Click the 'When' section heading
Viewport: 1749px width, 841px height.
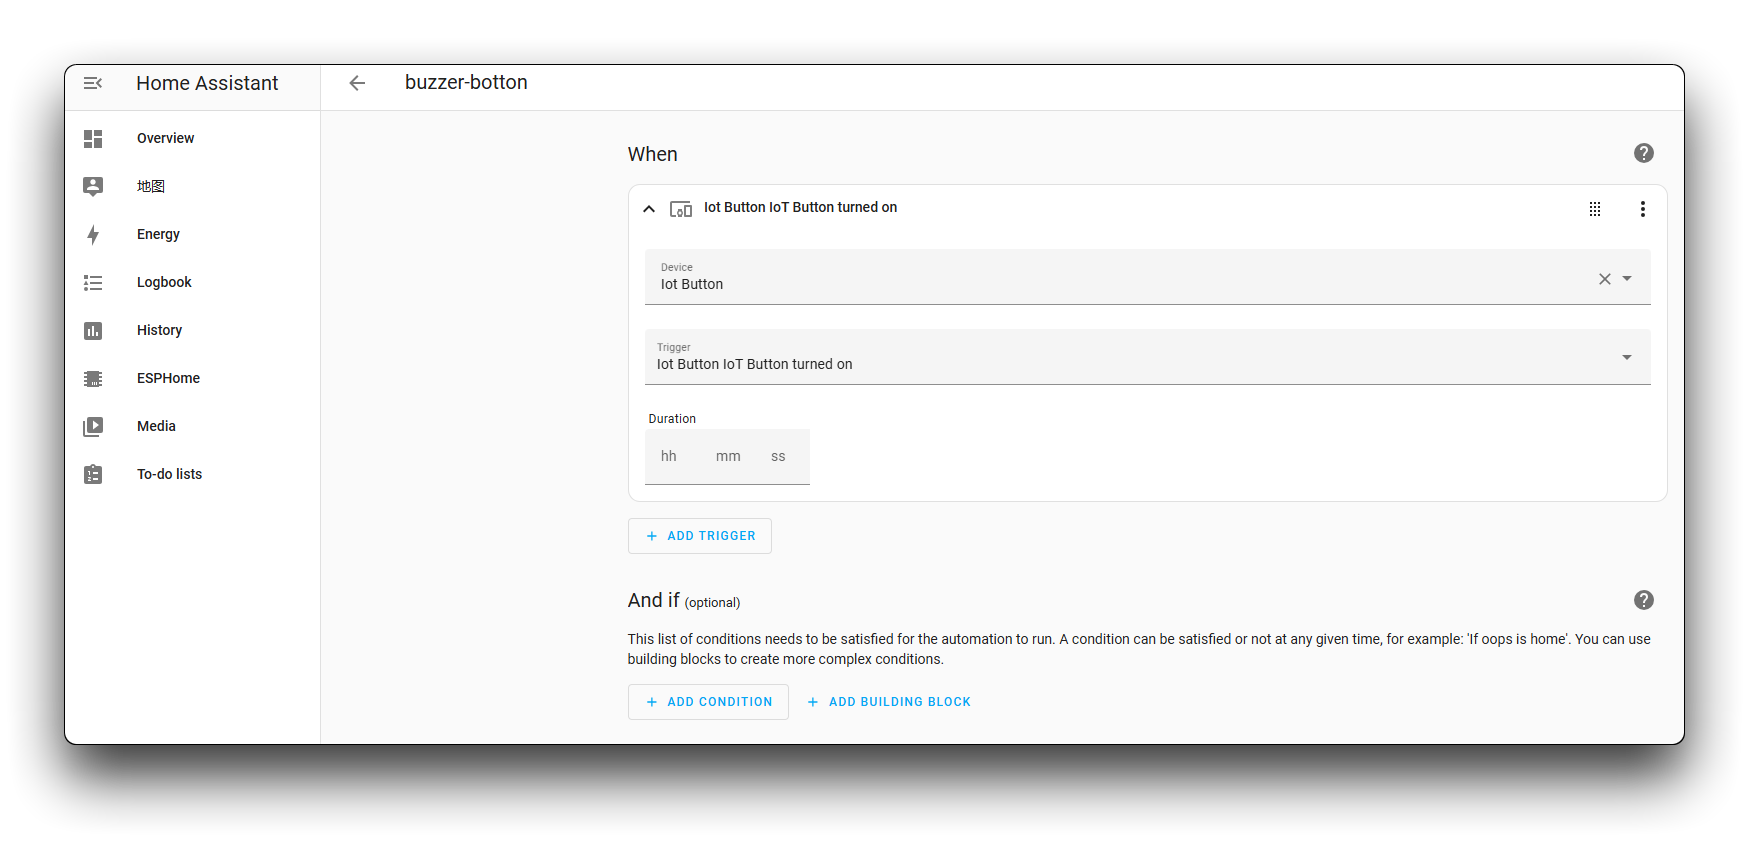tap(653, 155)
